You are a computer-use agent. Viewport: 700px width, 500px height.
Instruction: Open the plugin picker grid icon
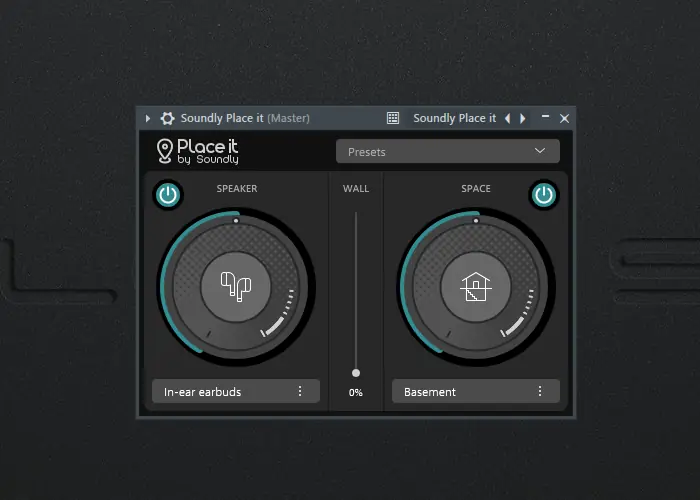[x=393, y=118]
